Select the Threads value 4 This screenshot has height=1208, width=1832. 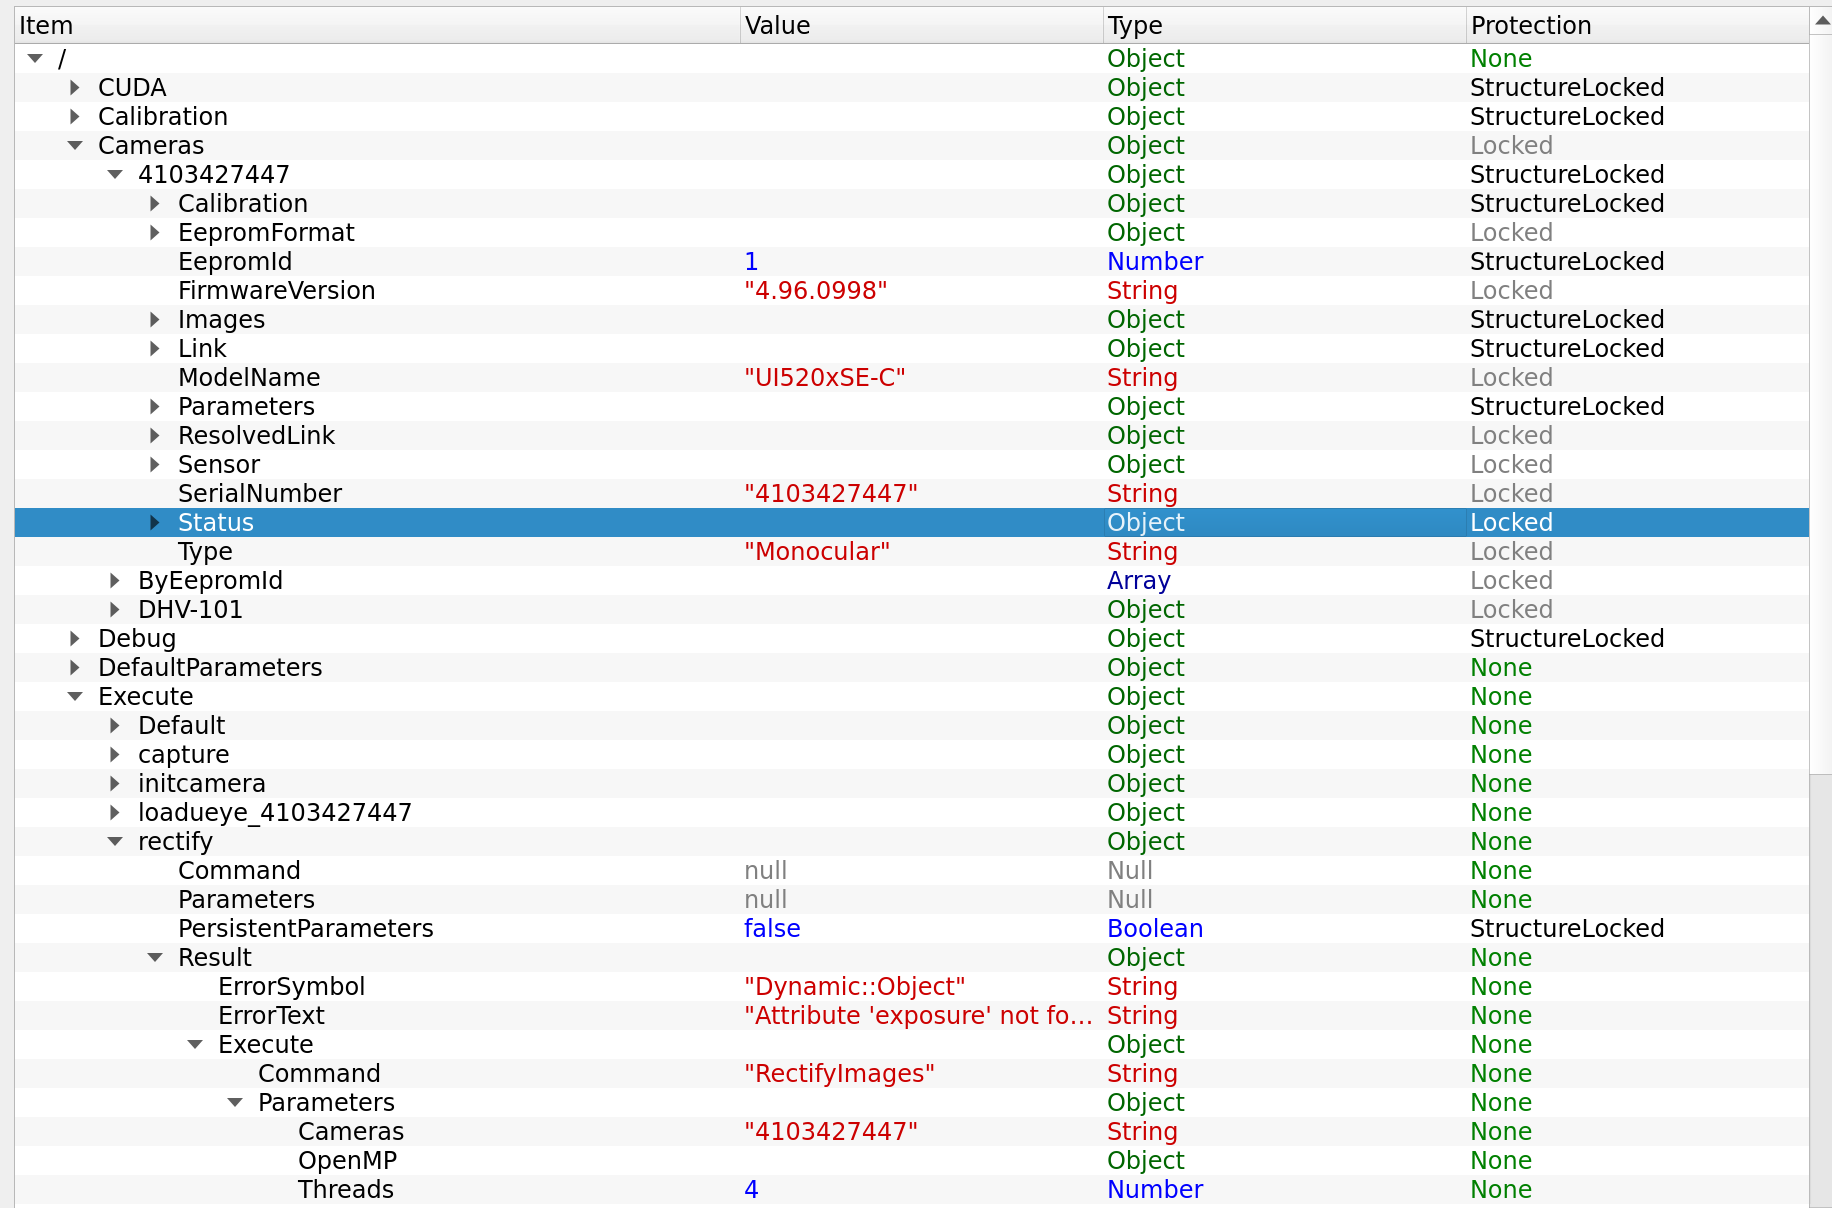751,1190
